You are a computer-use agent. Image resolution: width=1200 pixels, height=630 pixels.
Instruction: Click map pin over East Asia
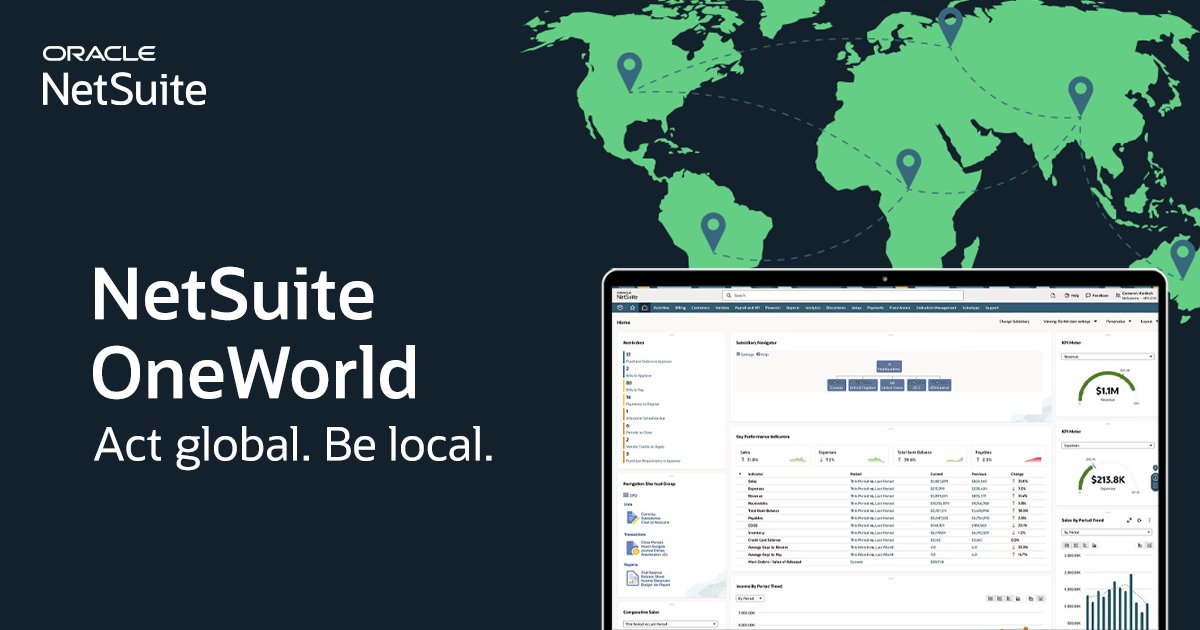tap(1079, 96)
